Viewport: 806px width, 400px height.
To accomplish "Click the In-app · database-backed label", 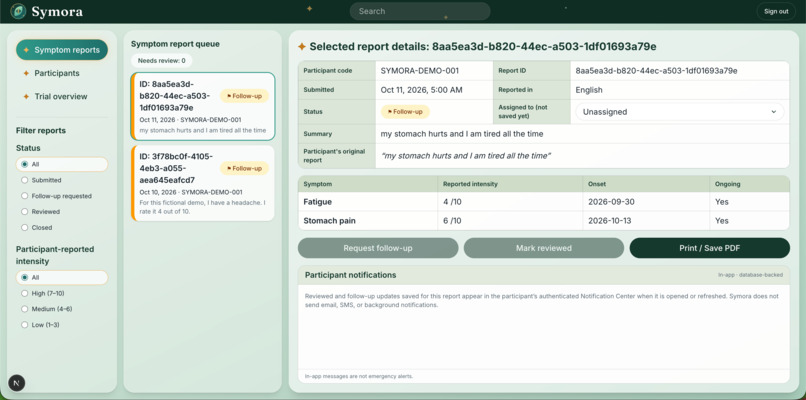I will 750,275.
